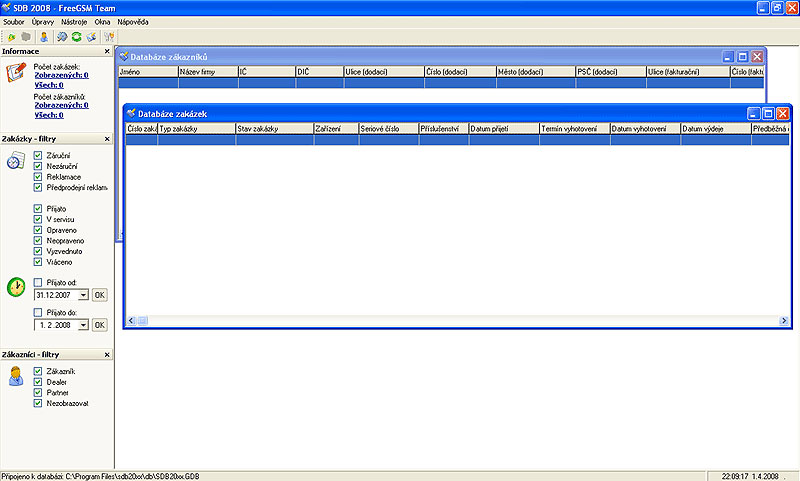
Task: Click Název firmy column header in zákazníků window
Action: point(208,72)
